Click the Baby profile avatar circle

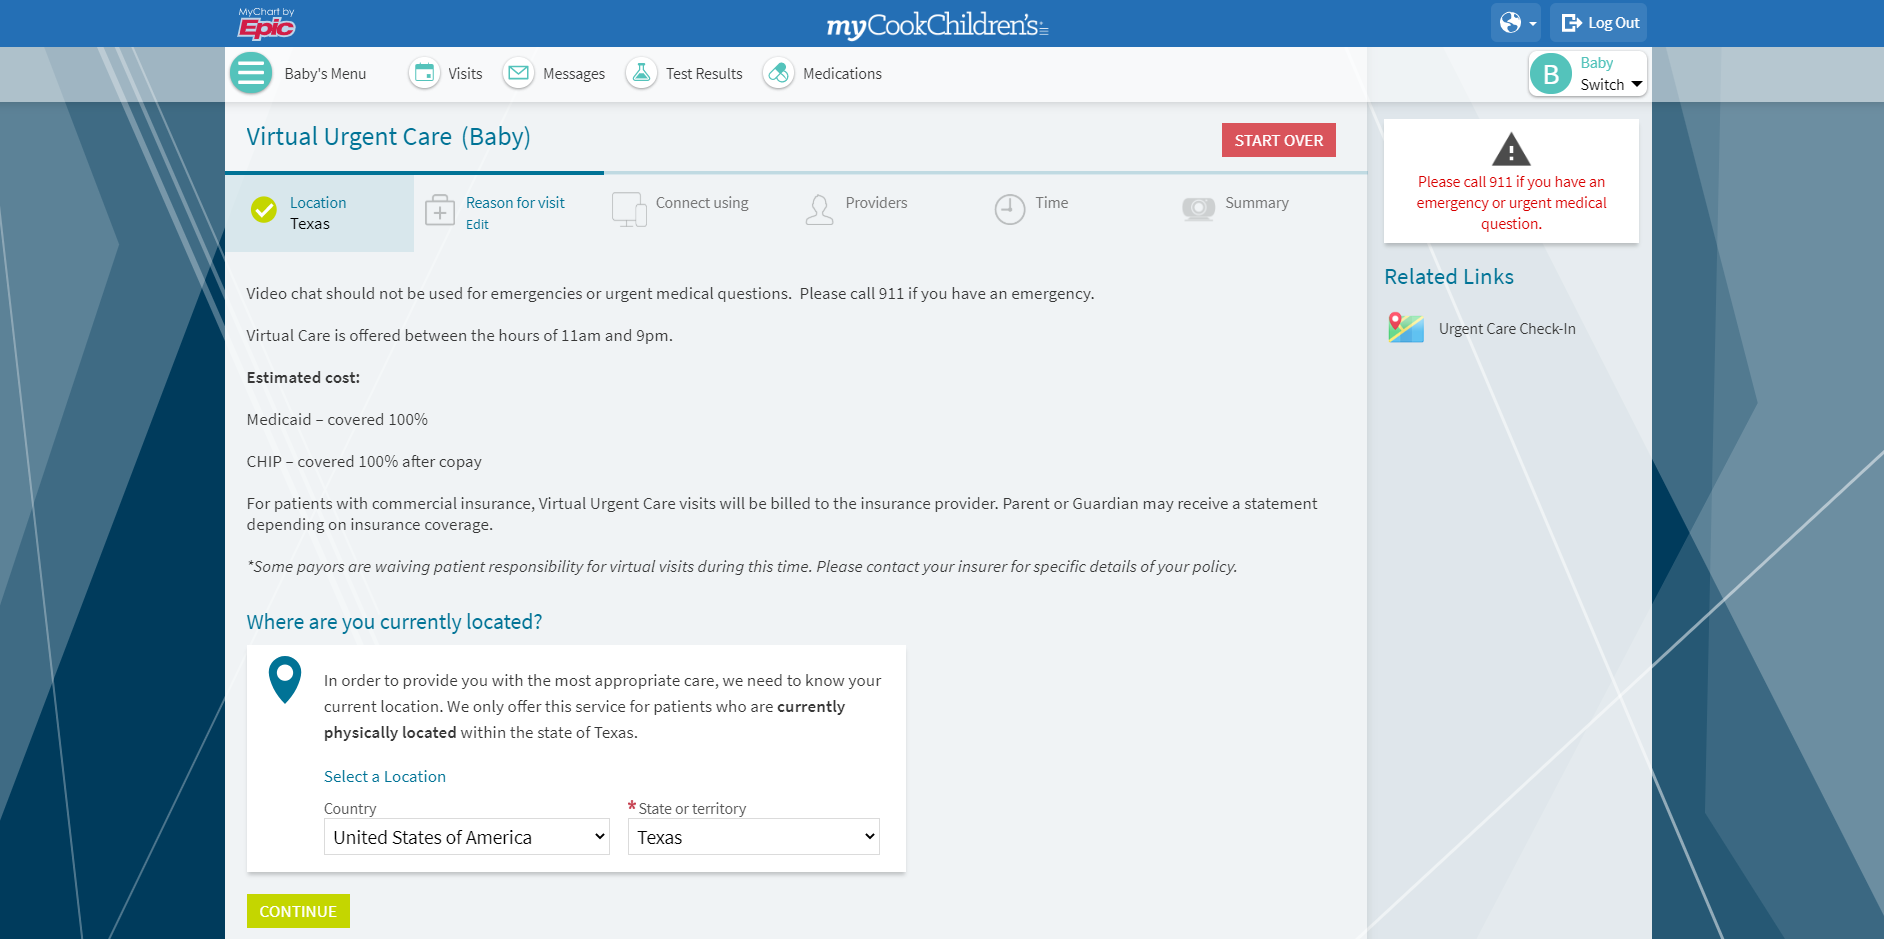[1551, 74]
